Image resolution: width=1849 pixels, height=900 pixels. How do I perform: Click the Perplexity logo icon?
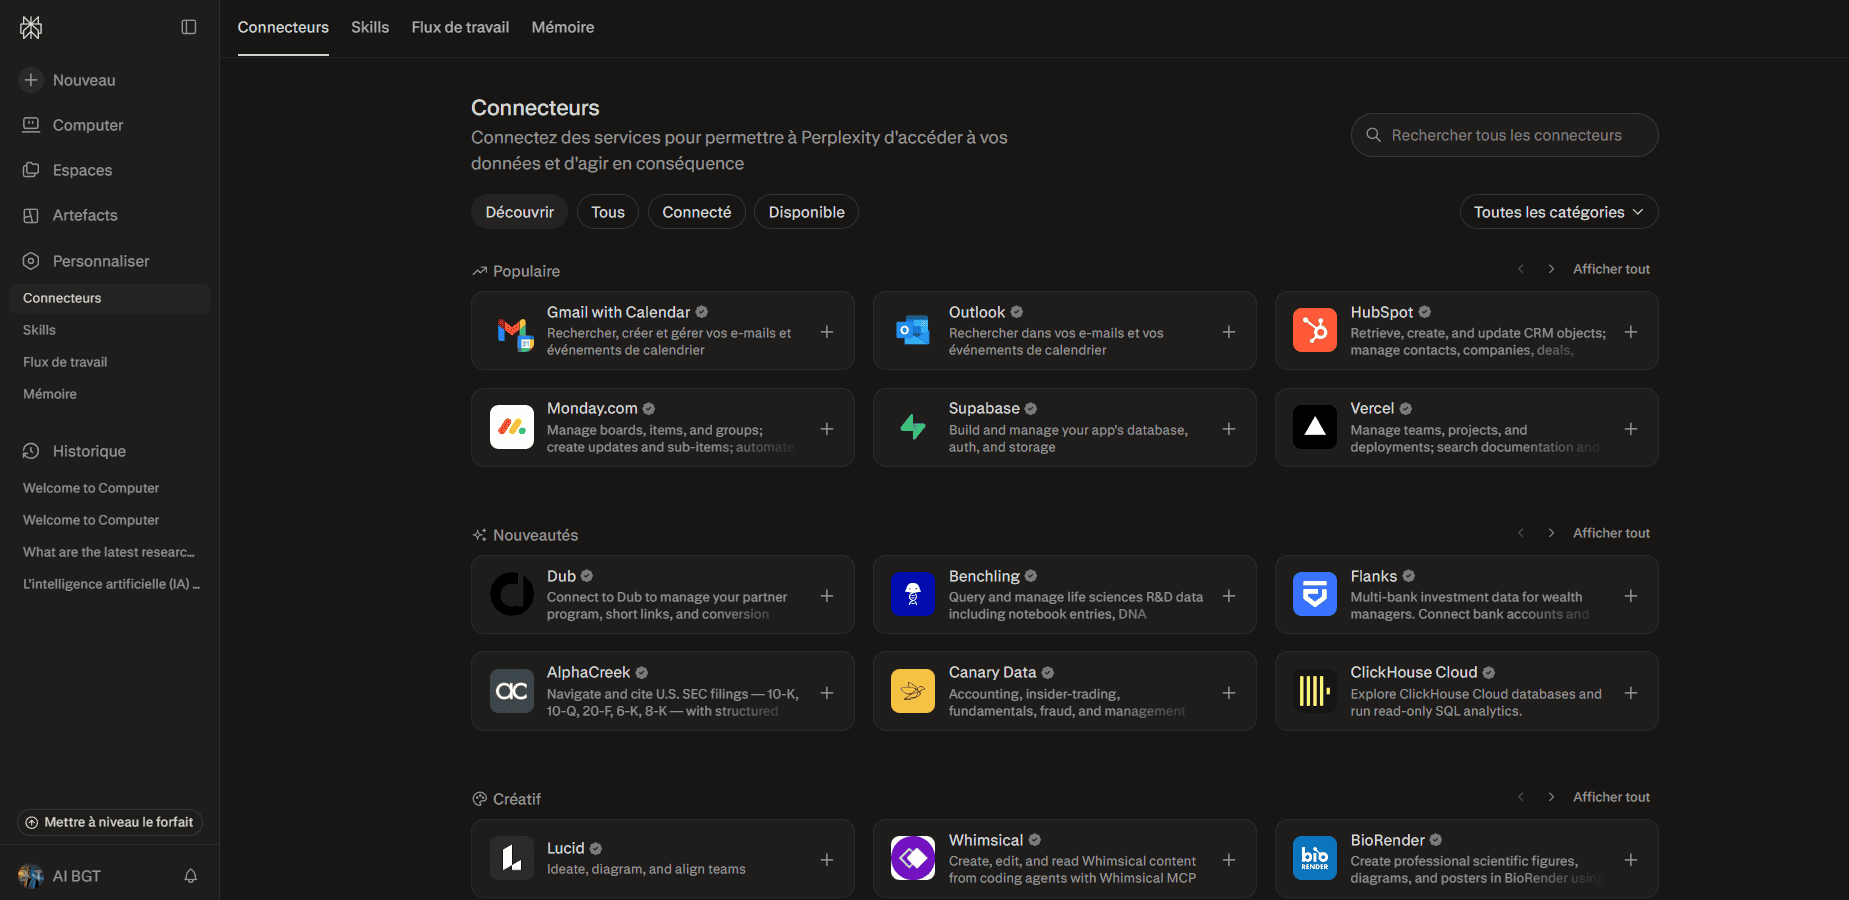(31, 27)
